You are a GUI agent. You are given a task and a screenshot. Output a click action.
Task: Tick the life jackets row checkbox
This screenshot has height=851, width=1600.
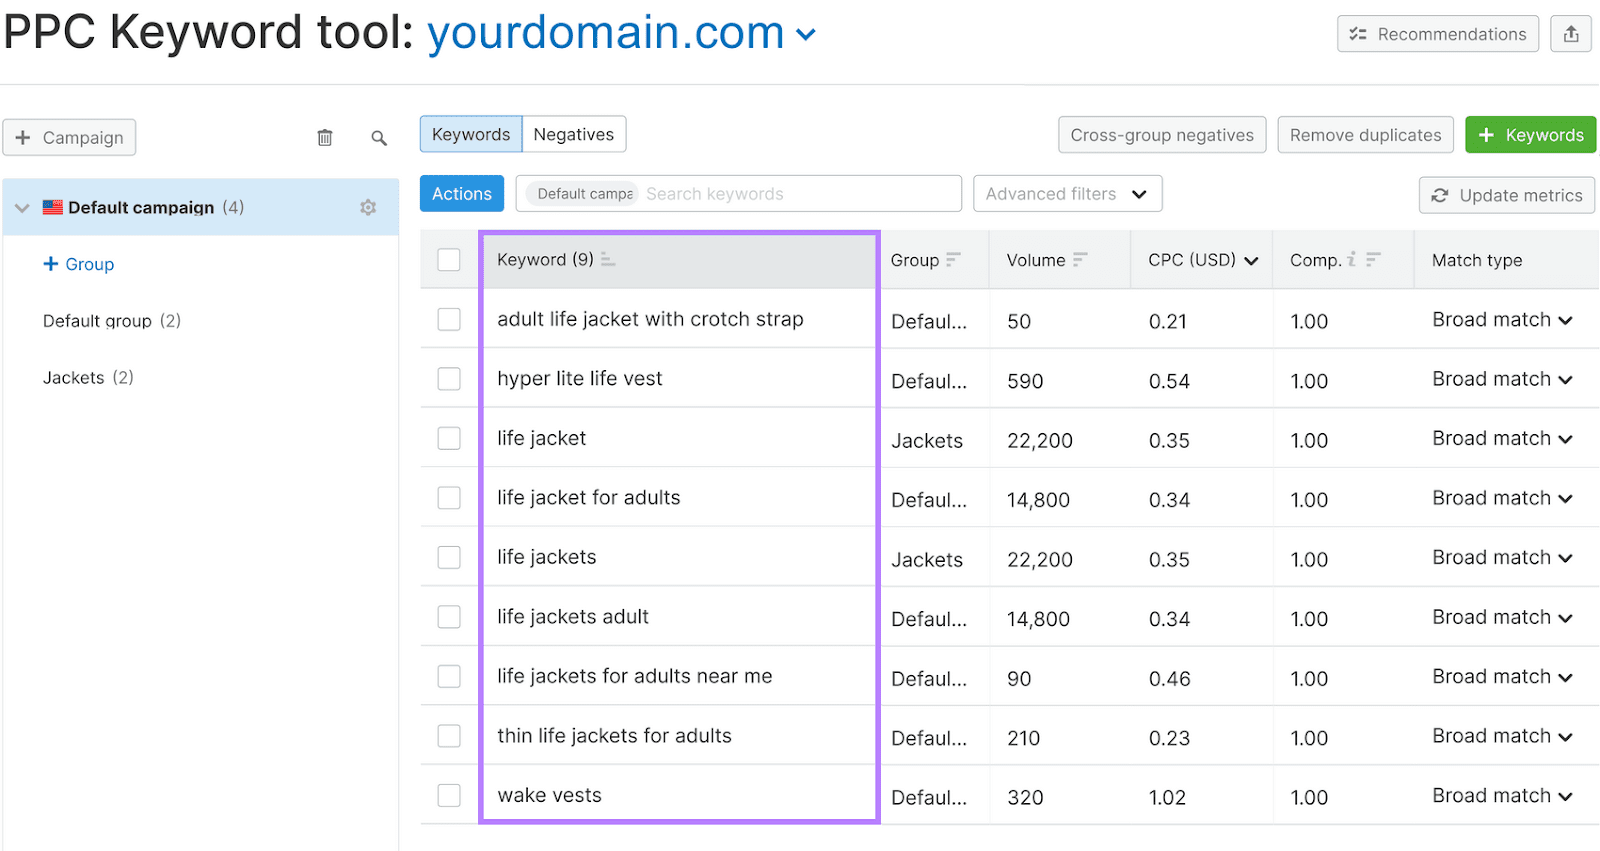pos(449,557)
